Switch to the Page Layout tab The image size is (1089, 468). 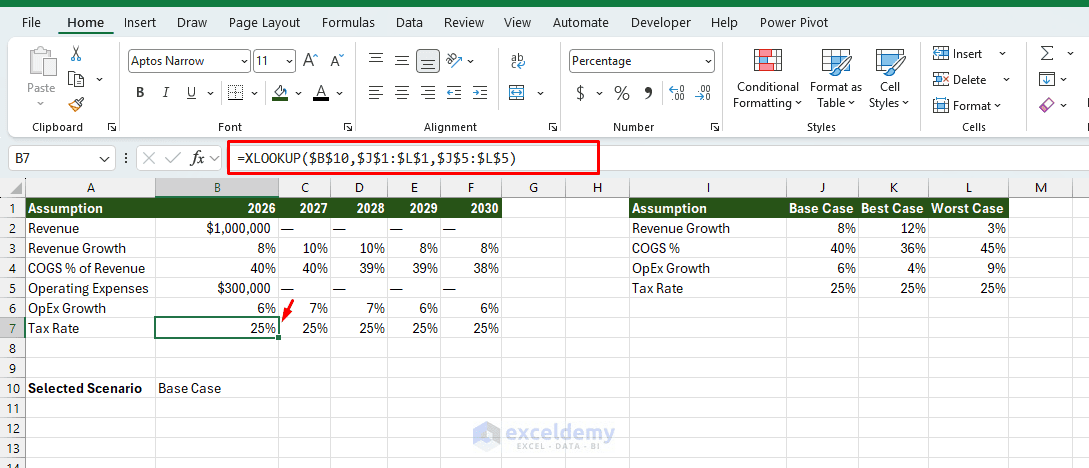[265, 22]
